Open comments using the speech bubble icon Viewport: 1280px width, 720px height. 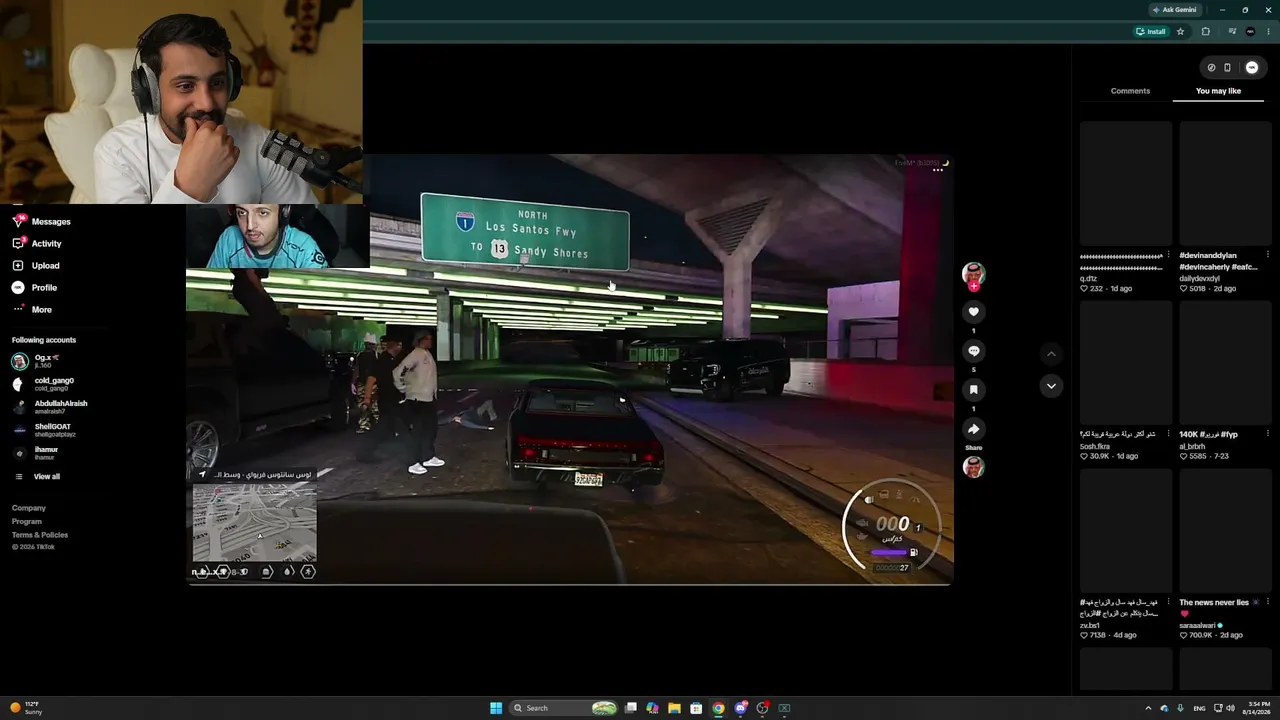(973, 351)
